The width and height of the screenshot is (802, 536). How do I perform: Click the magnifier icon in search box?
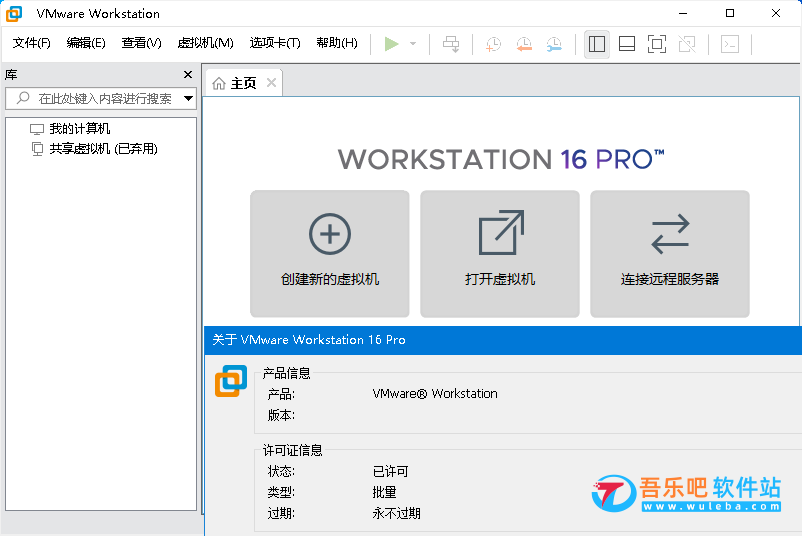pos(23,98)
